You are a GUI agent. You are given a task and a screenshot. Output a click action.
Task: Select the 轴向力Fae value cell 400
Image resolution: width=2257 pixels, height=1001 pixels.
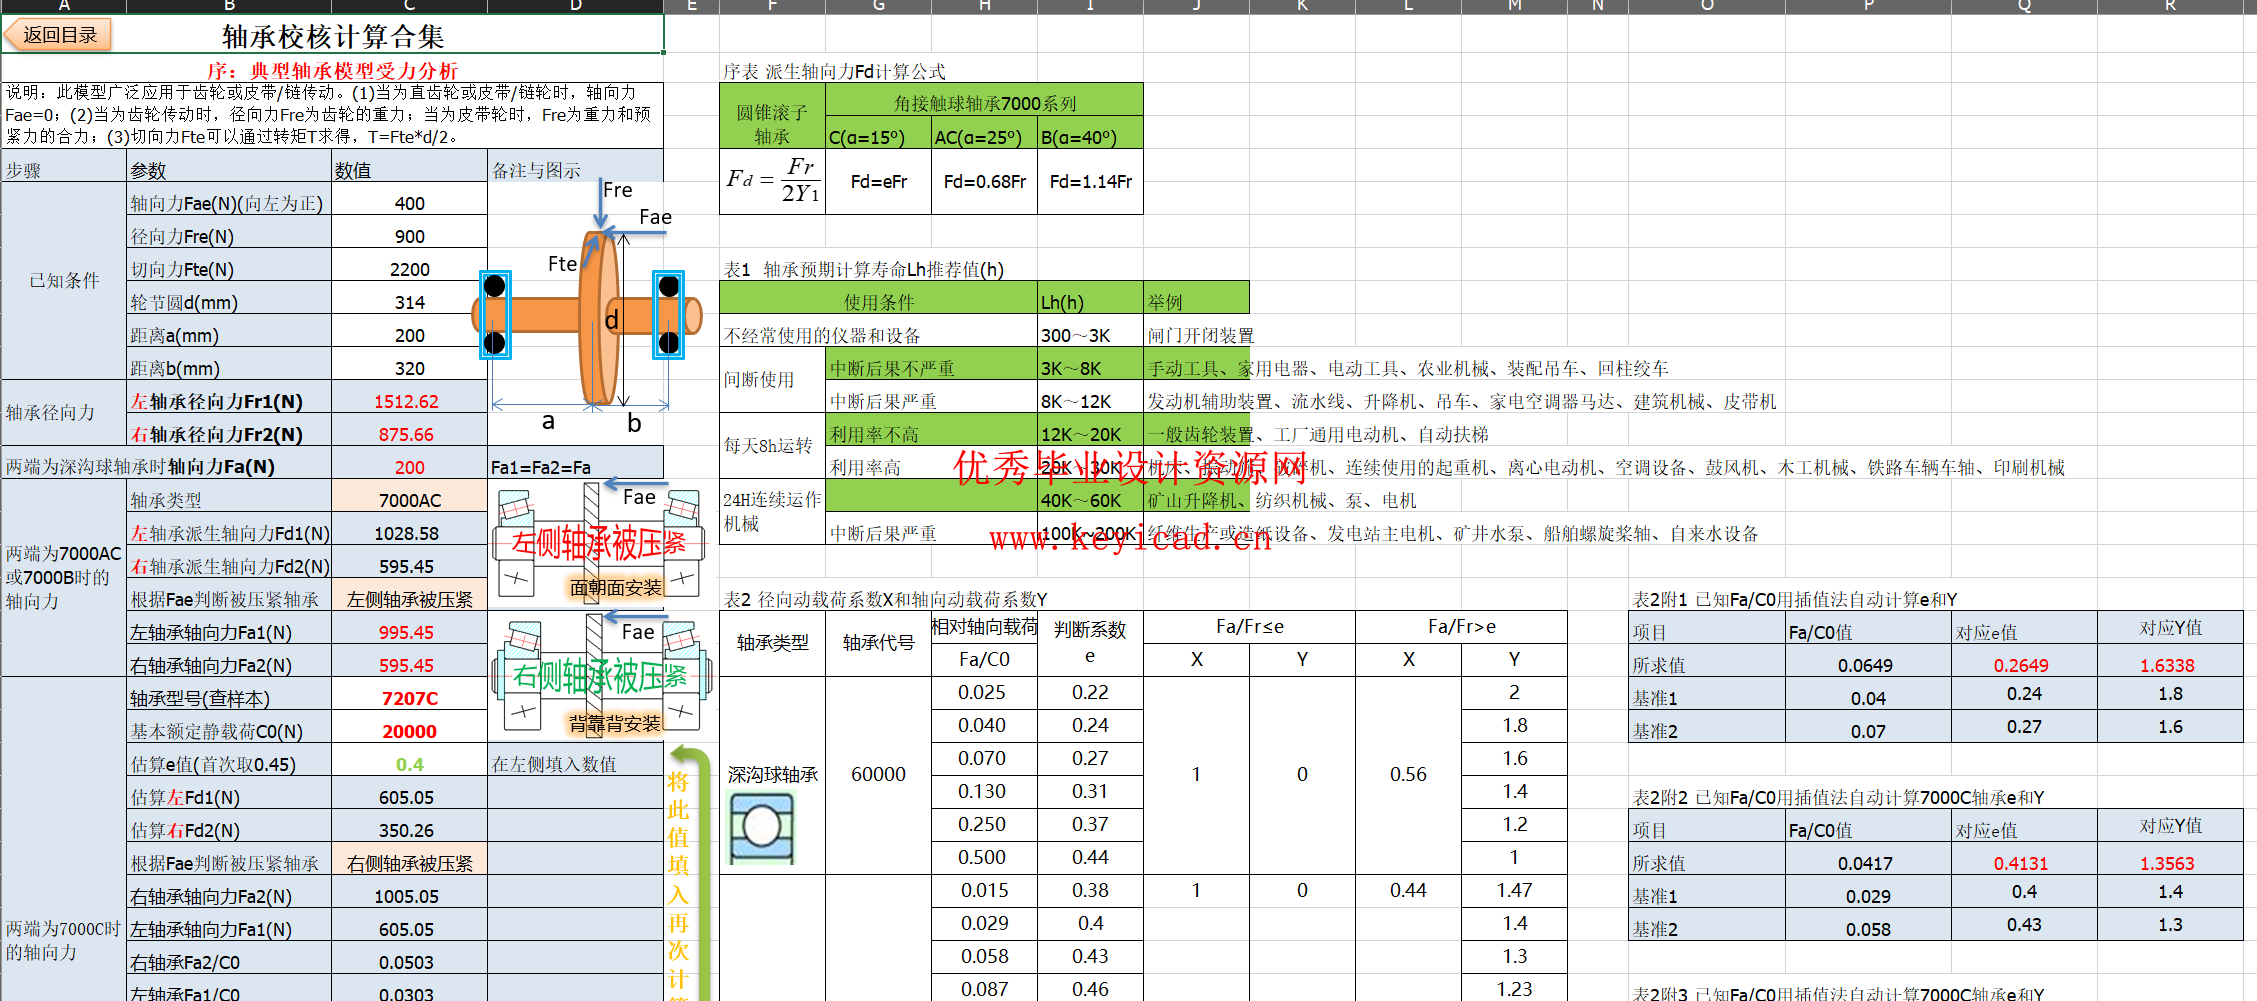coord(409,203)
